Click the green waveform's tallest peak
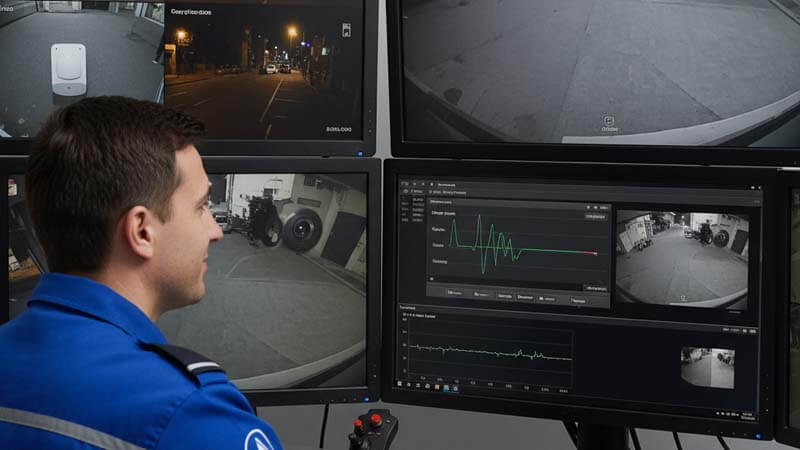800x450 pixels. (x=478, y=218)
